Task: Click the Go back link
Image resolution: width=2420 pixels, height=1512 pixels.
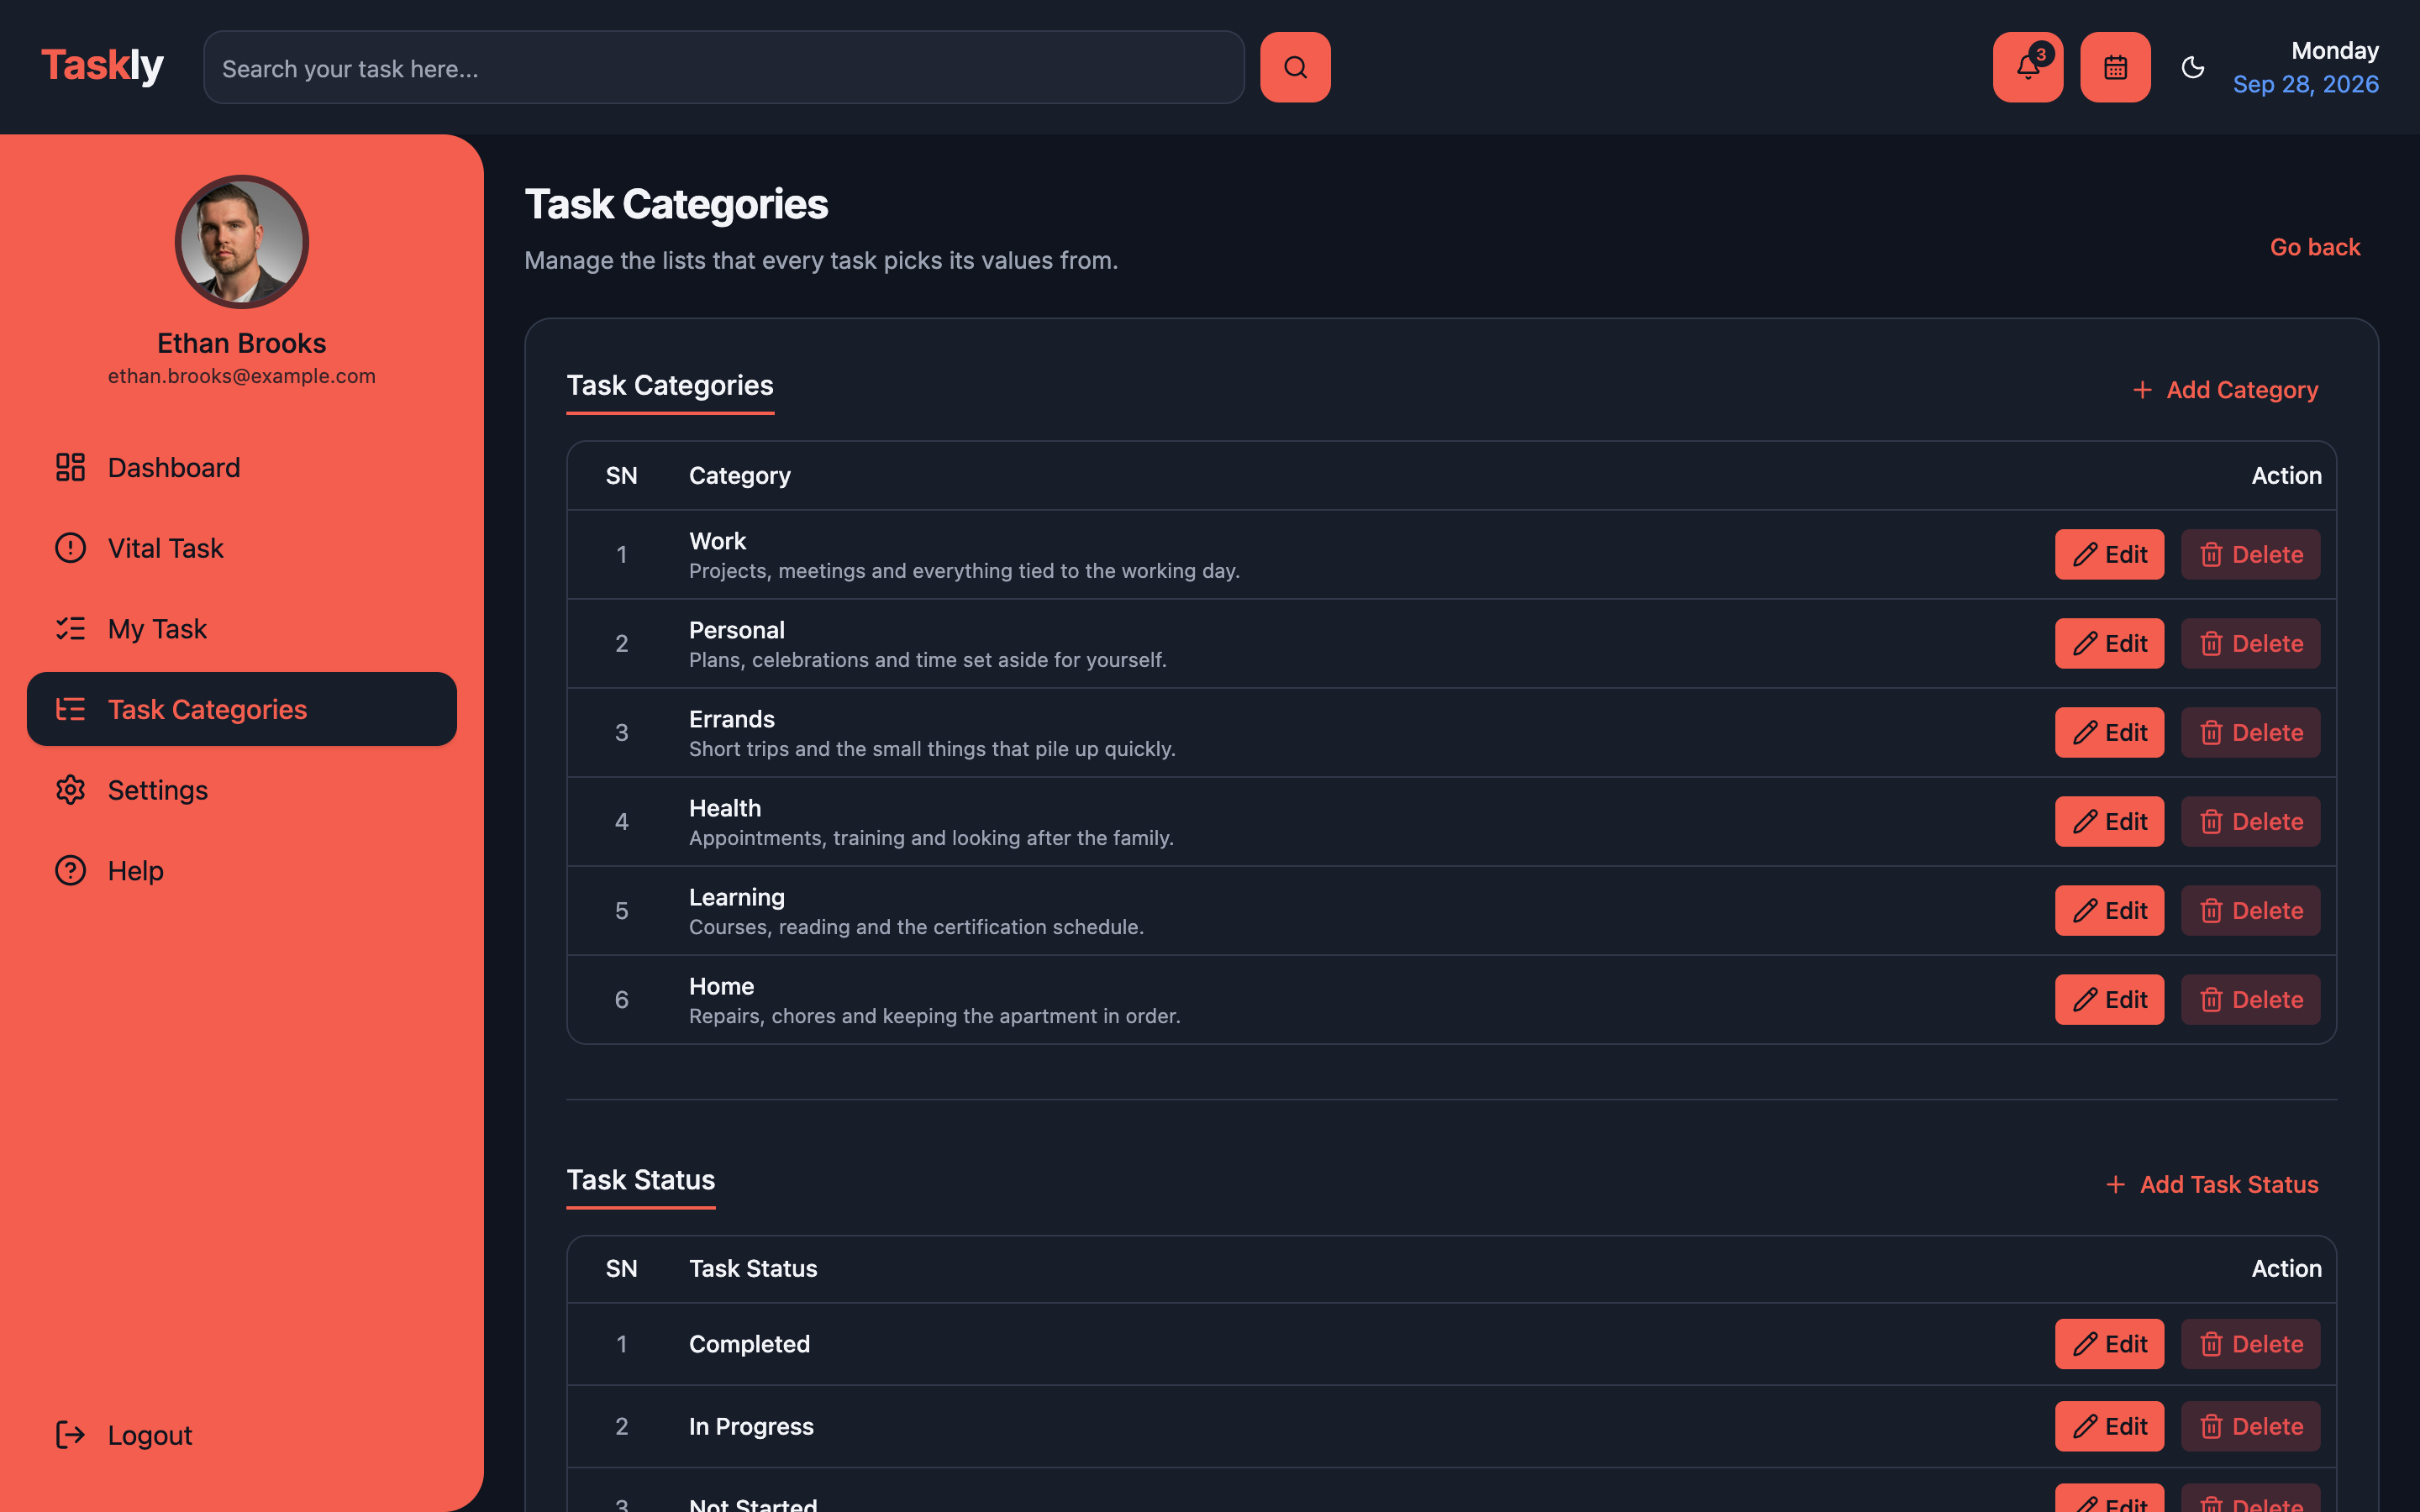Action: (x=2315, y=247)
